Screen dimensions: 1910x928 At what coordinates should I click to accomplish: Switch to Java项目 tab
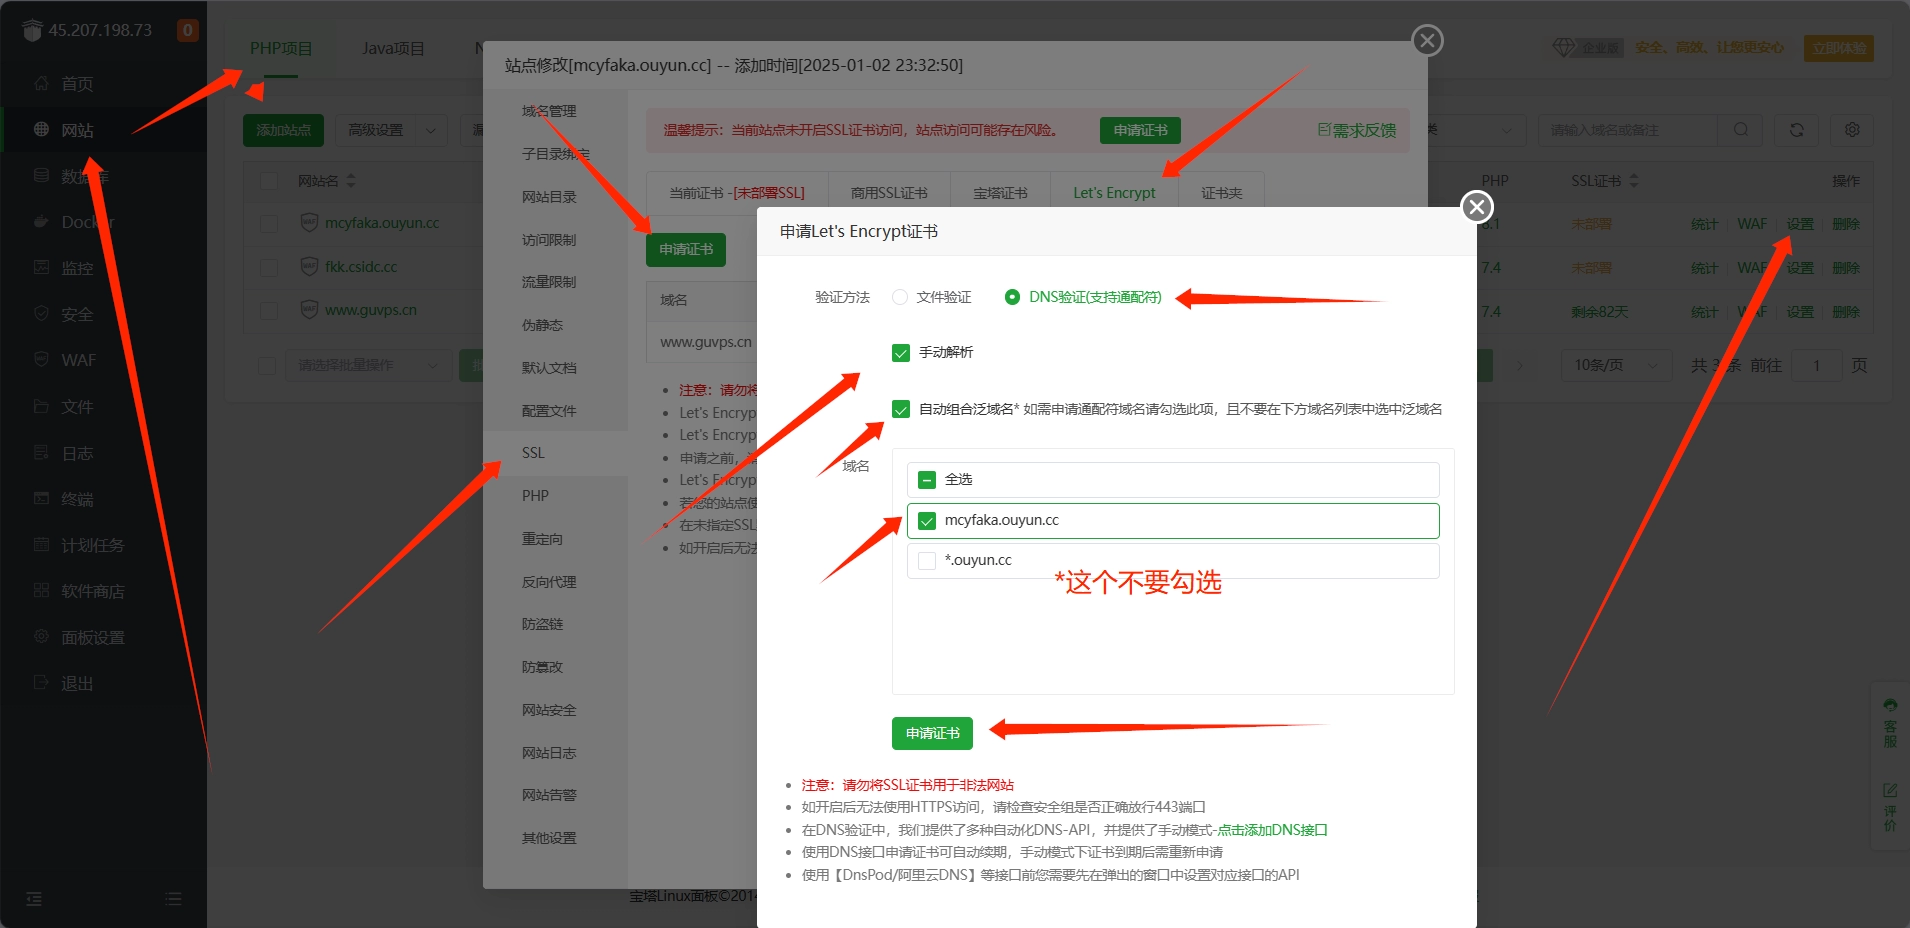393,48
